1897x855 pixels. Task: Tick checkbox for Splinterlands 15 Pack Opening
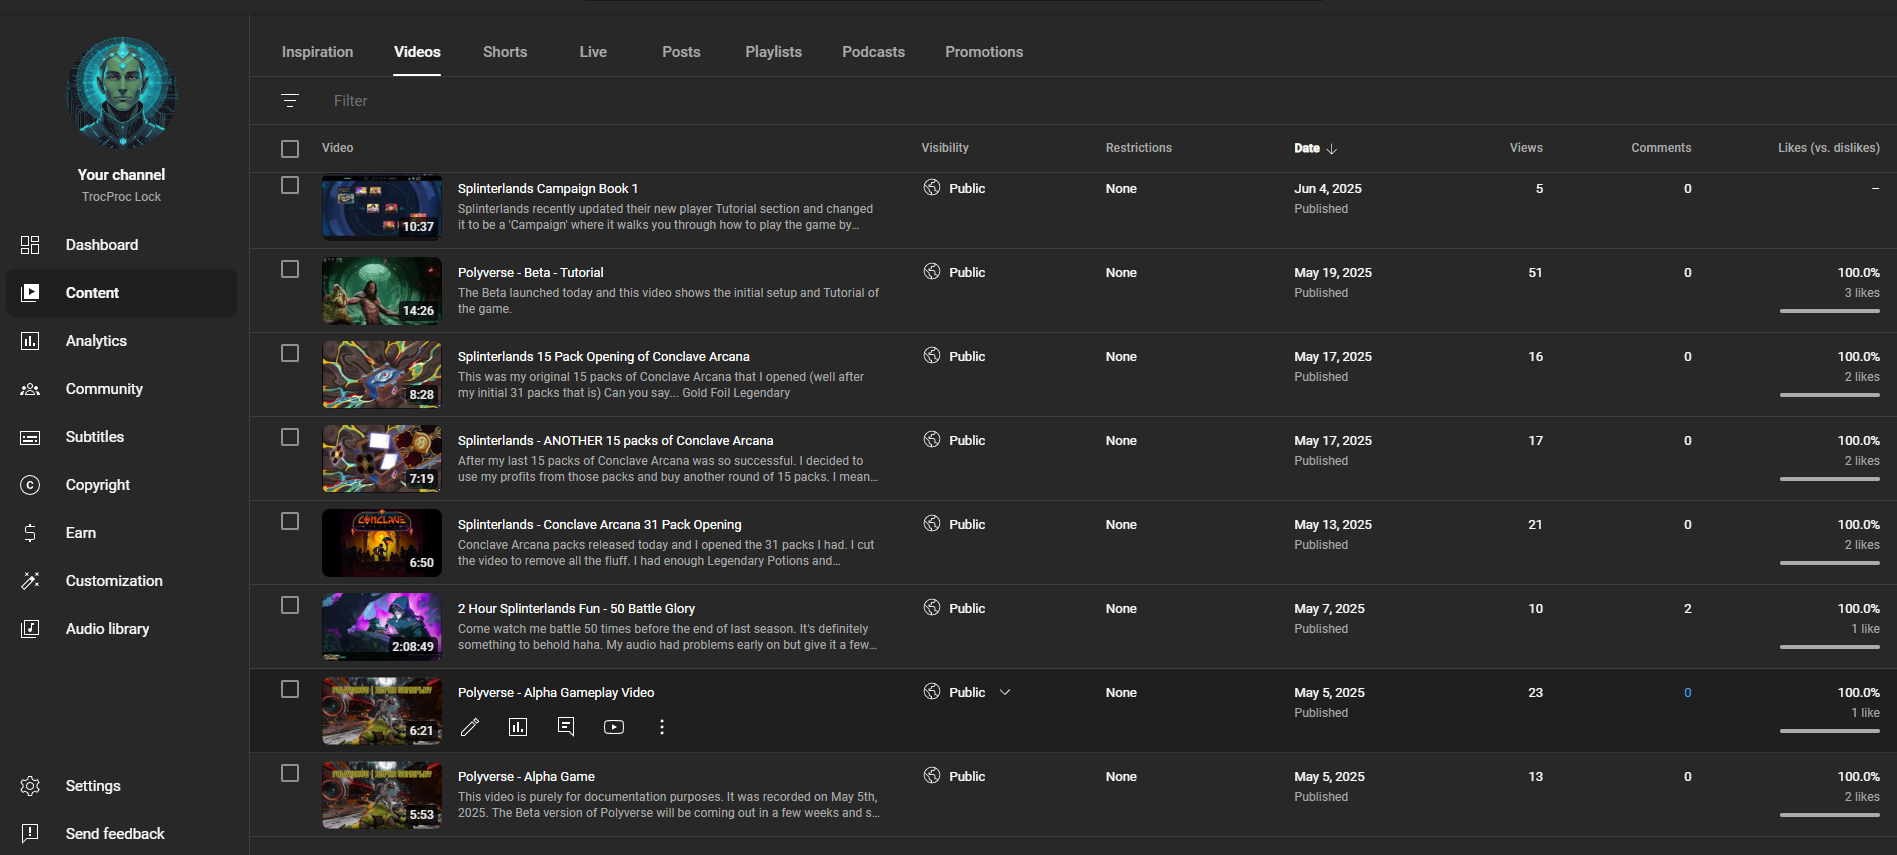290,353
